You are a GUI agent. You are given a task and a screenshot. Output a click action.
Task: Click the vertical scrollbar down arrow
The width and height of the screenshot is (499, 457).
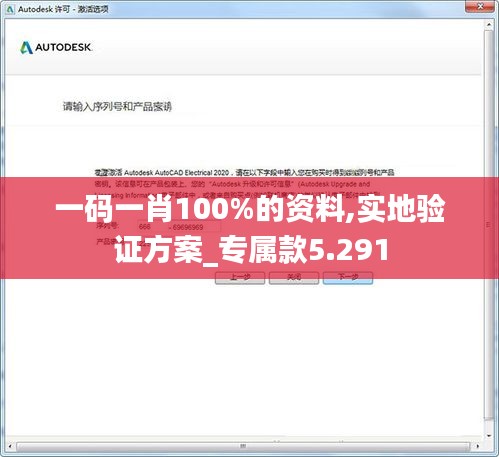pyautogui.click(x=489, y=435)
